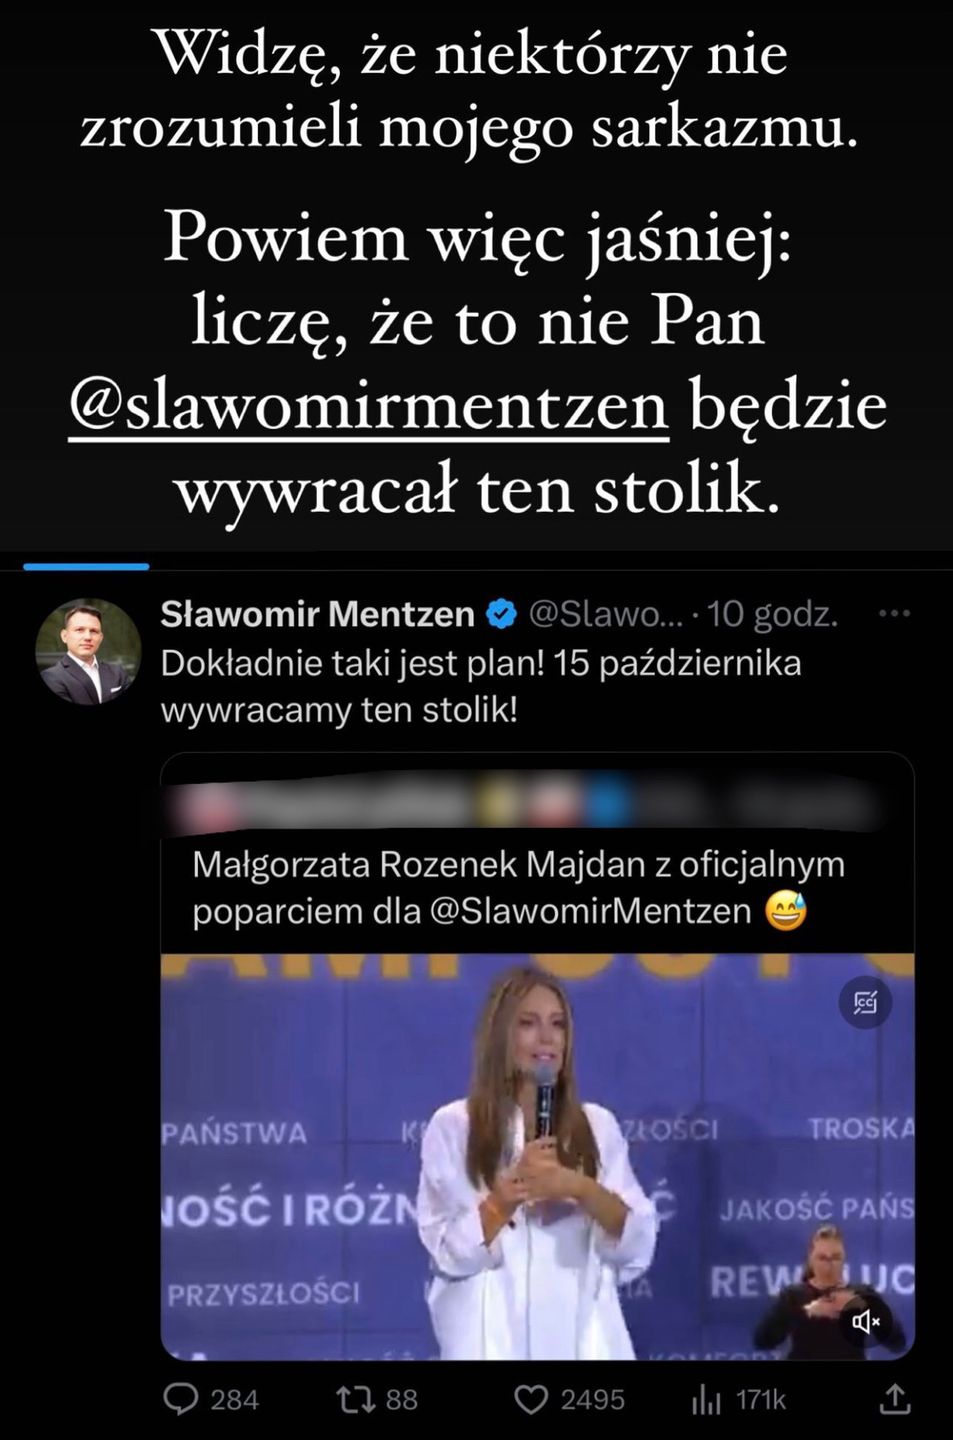953x1440 pixels.
Task: Click the 2495 likes count
Action: pos(592,1400)
